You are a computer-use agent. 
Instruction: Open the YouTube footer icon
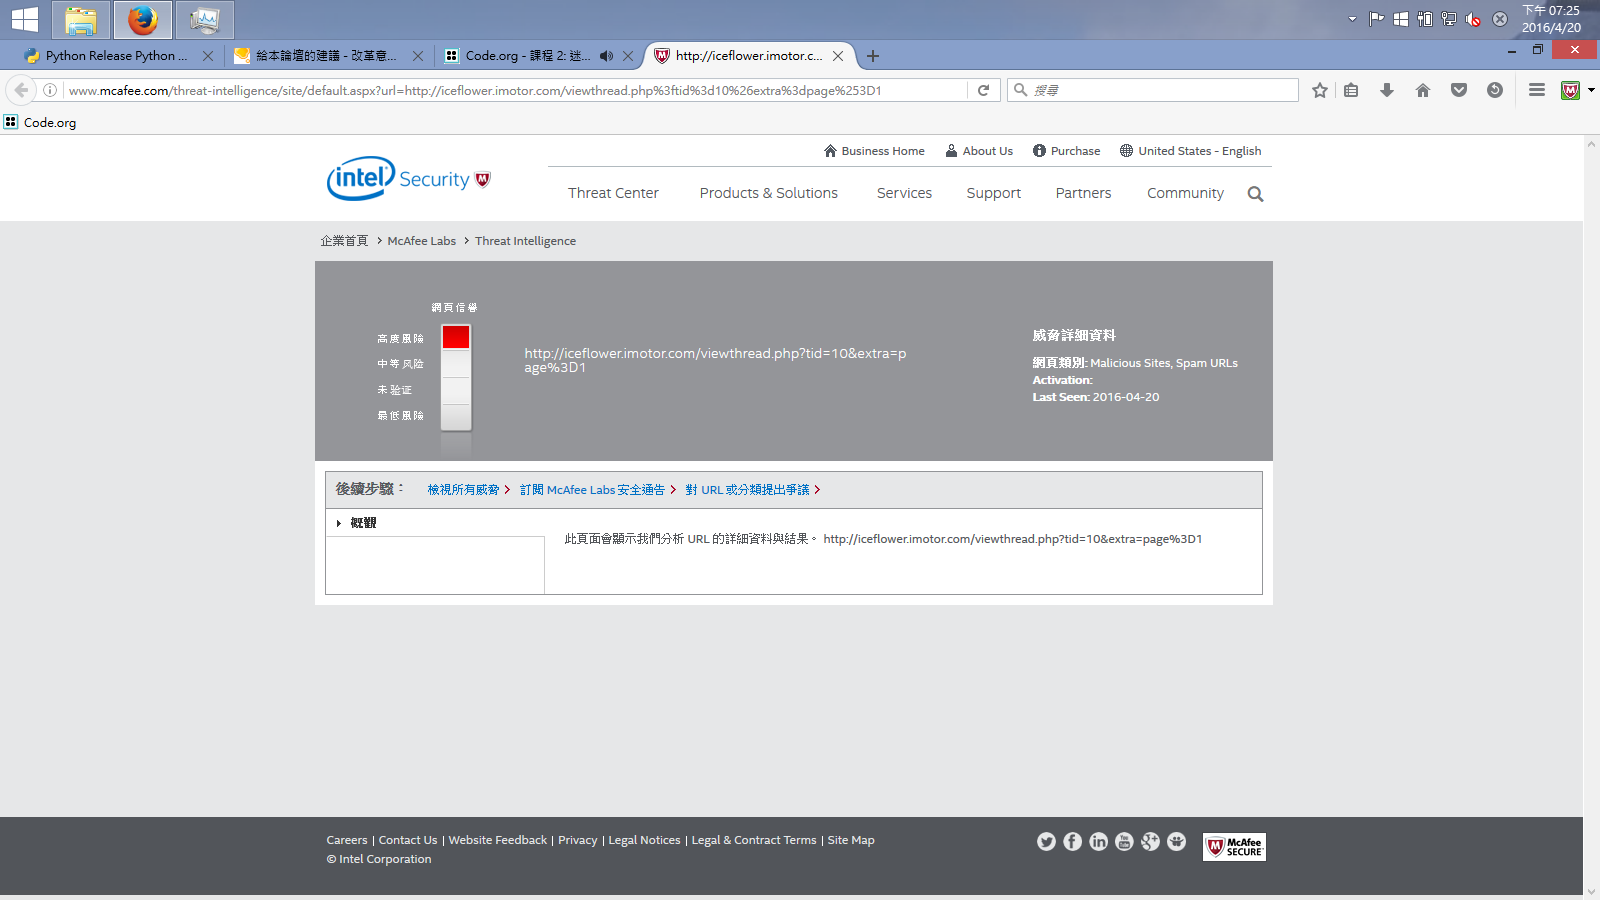click(1124, 842)
